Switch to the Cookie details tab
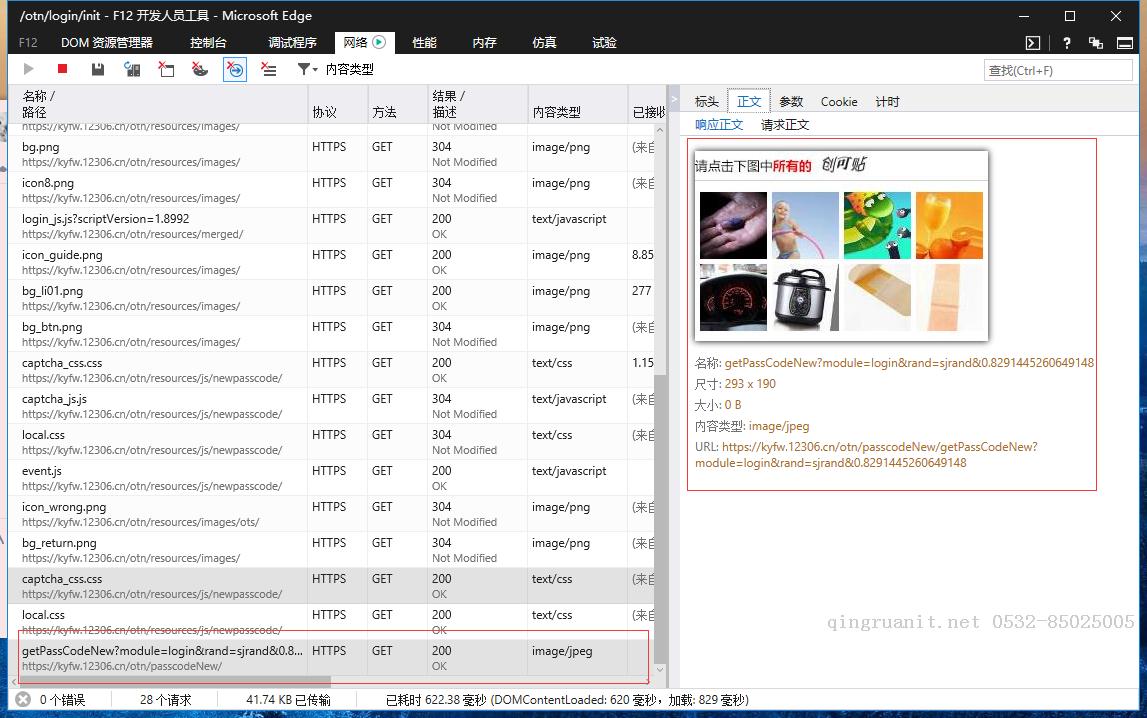The width and height of the screenshot is (1147, 718). pos(839,101)
